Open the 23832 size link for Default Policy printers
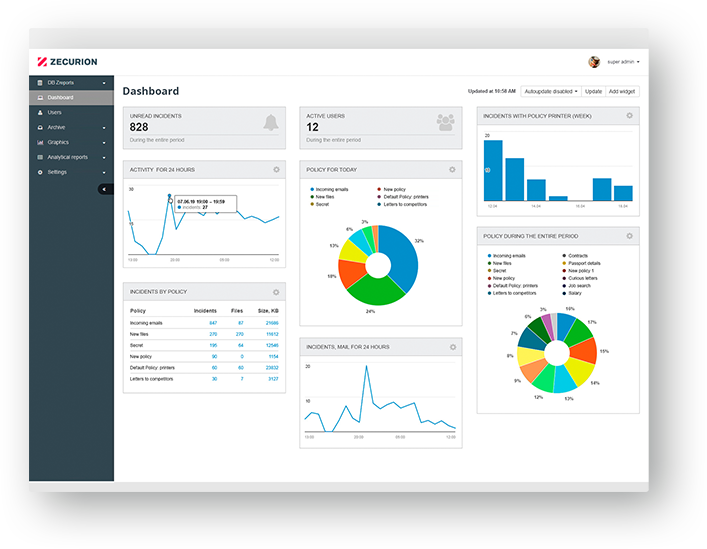 272,367
